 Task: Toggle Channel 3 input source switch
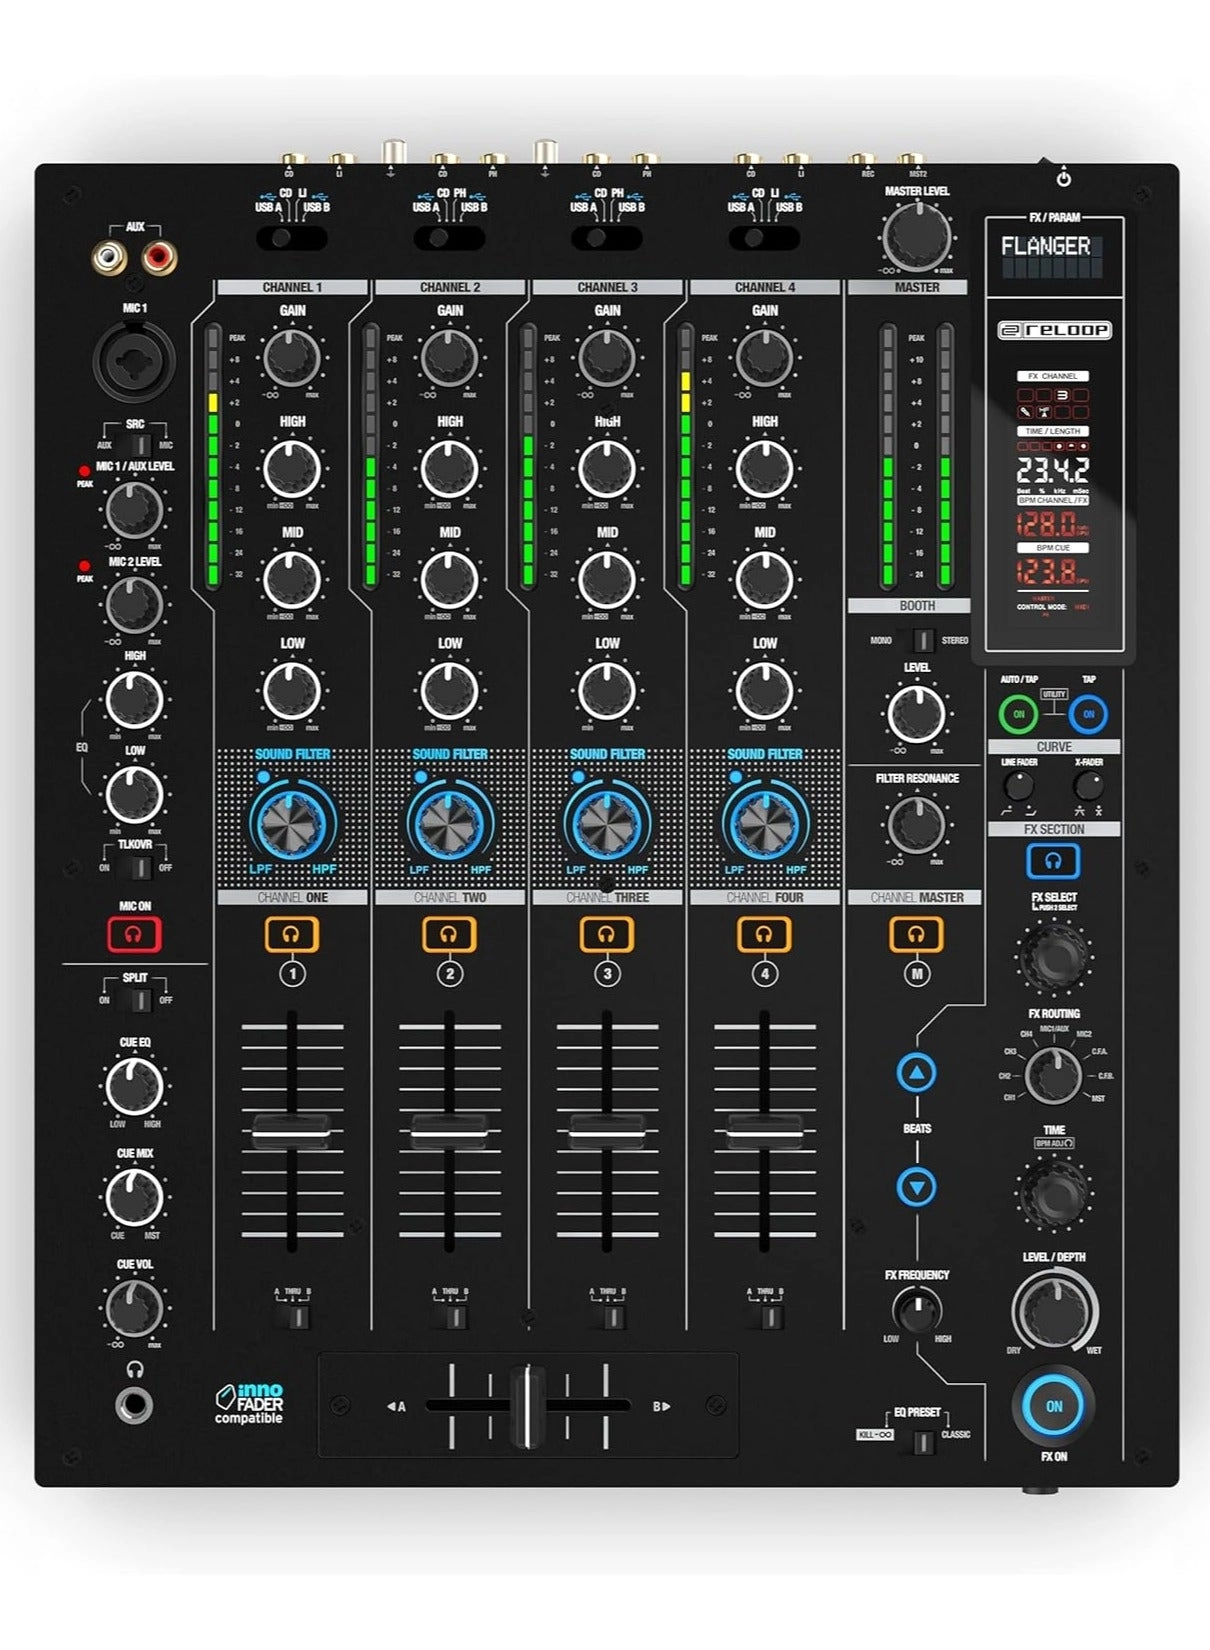tap(607, 238)
